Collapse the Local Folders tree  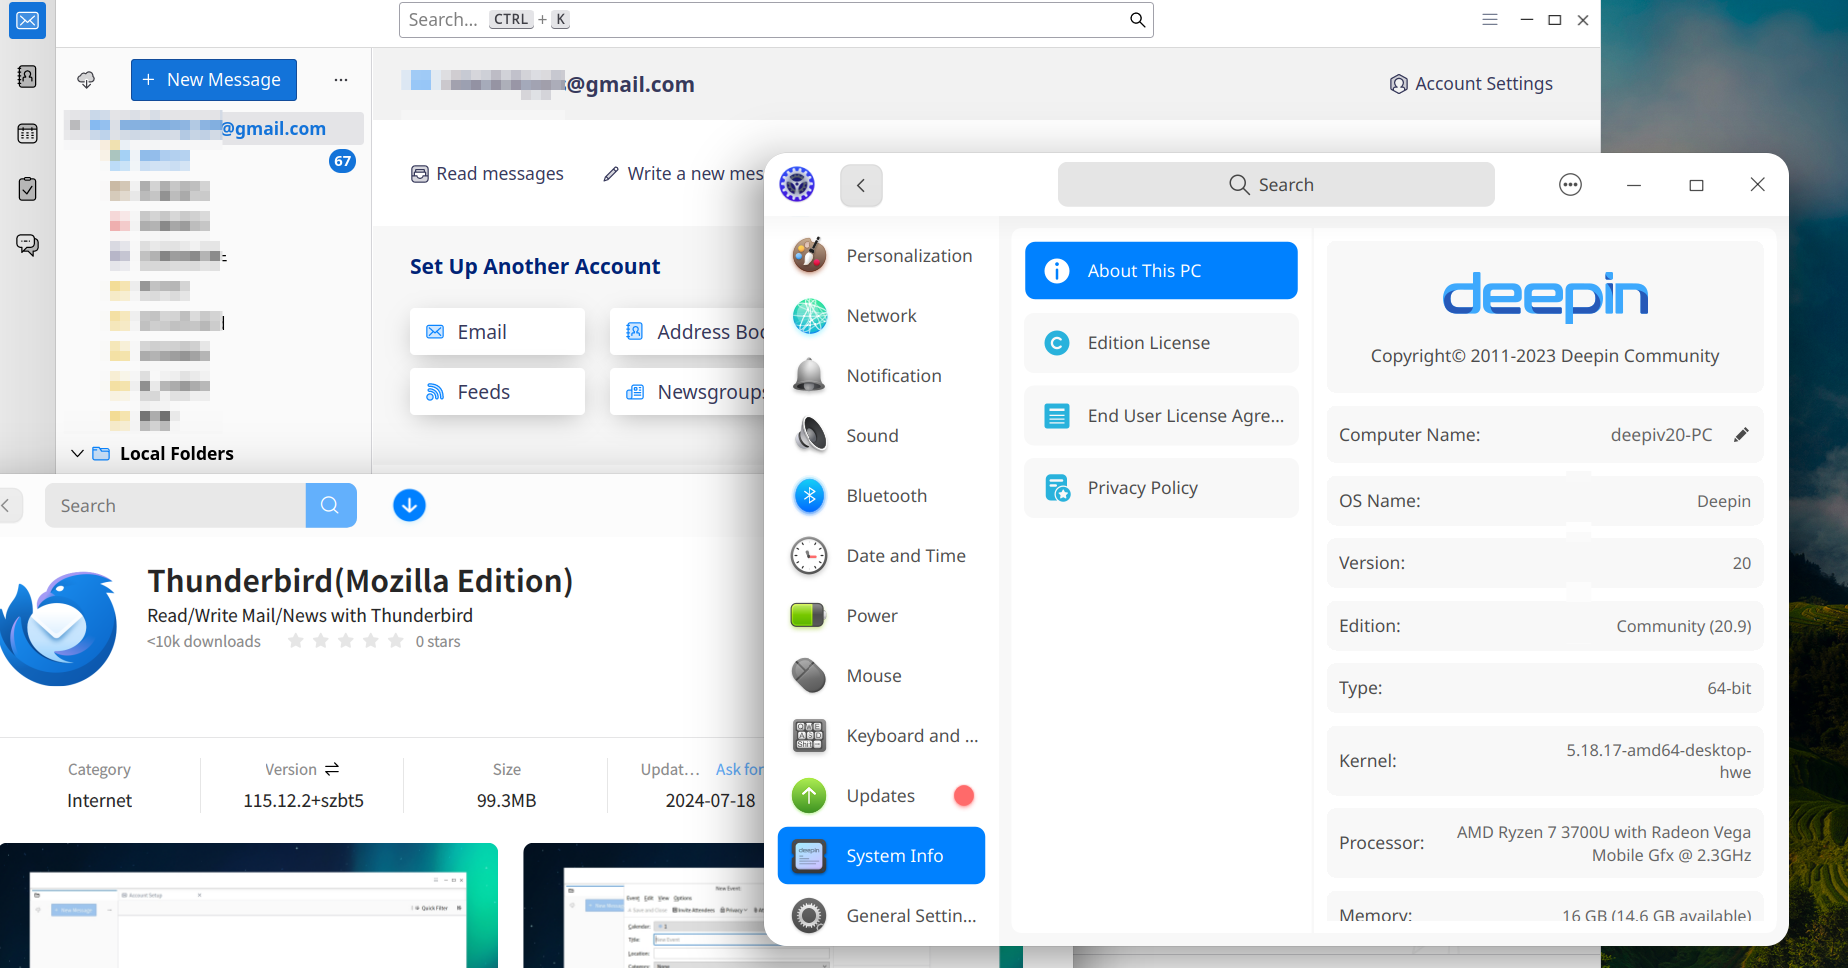pos(77,454)
